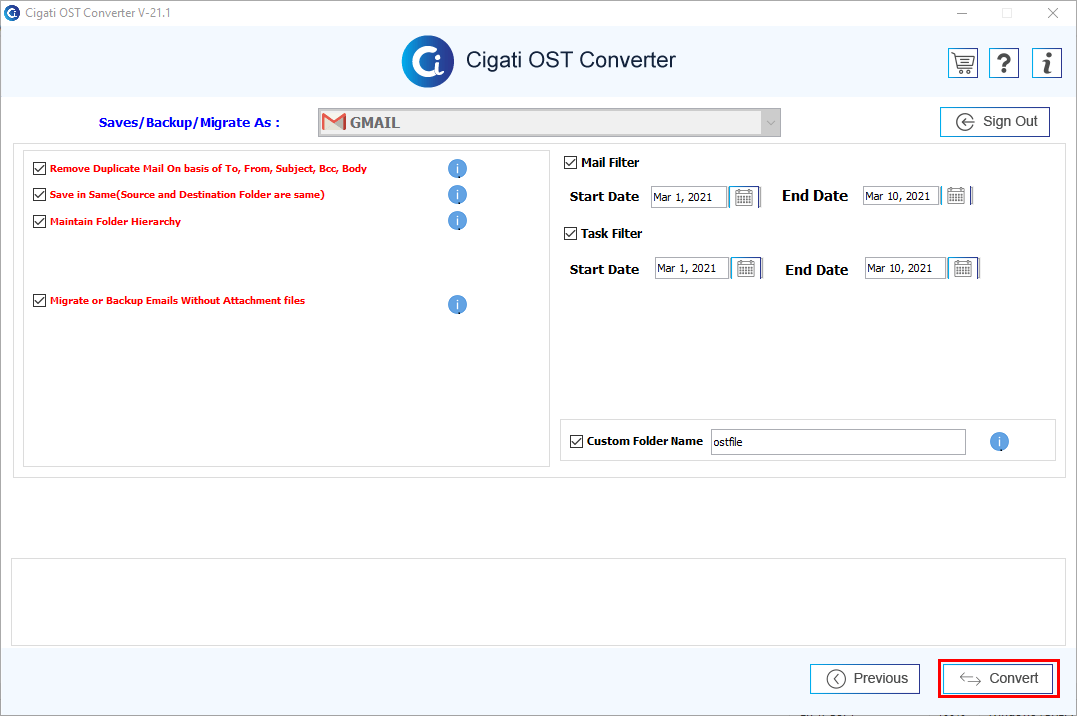Viewport: 1077px width, 716px height.
Task: Start conversion with the Convert button
Action: [x=998, y=678]
